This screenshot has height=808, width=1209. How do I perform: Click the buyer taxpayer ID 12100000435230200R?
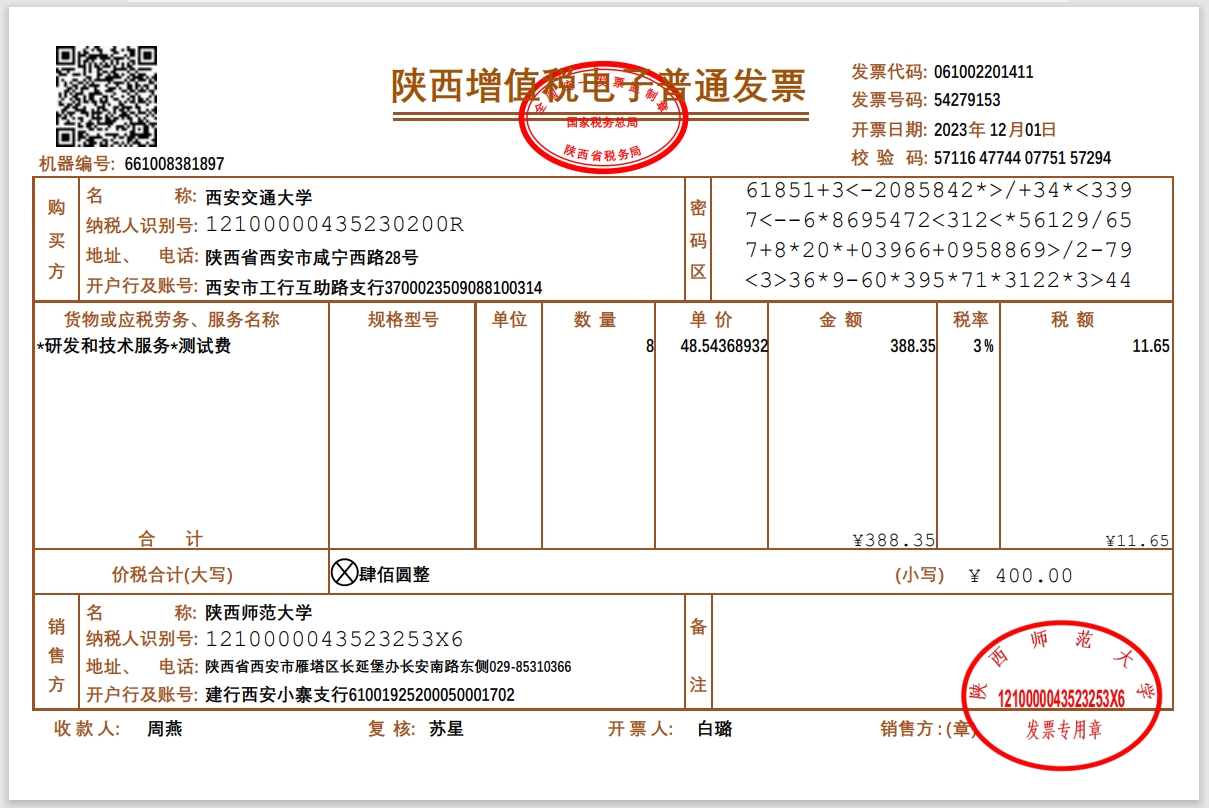[334, 225]
